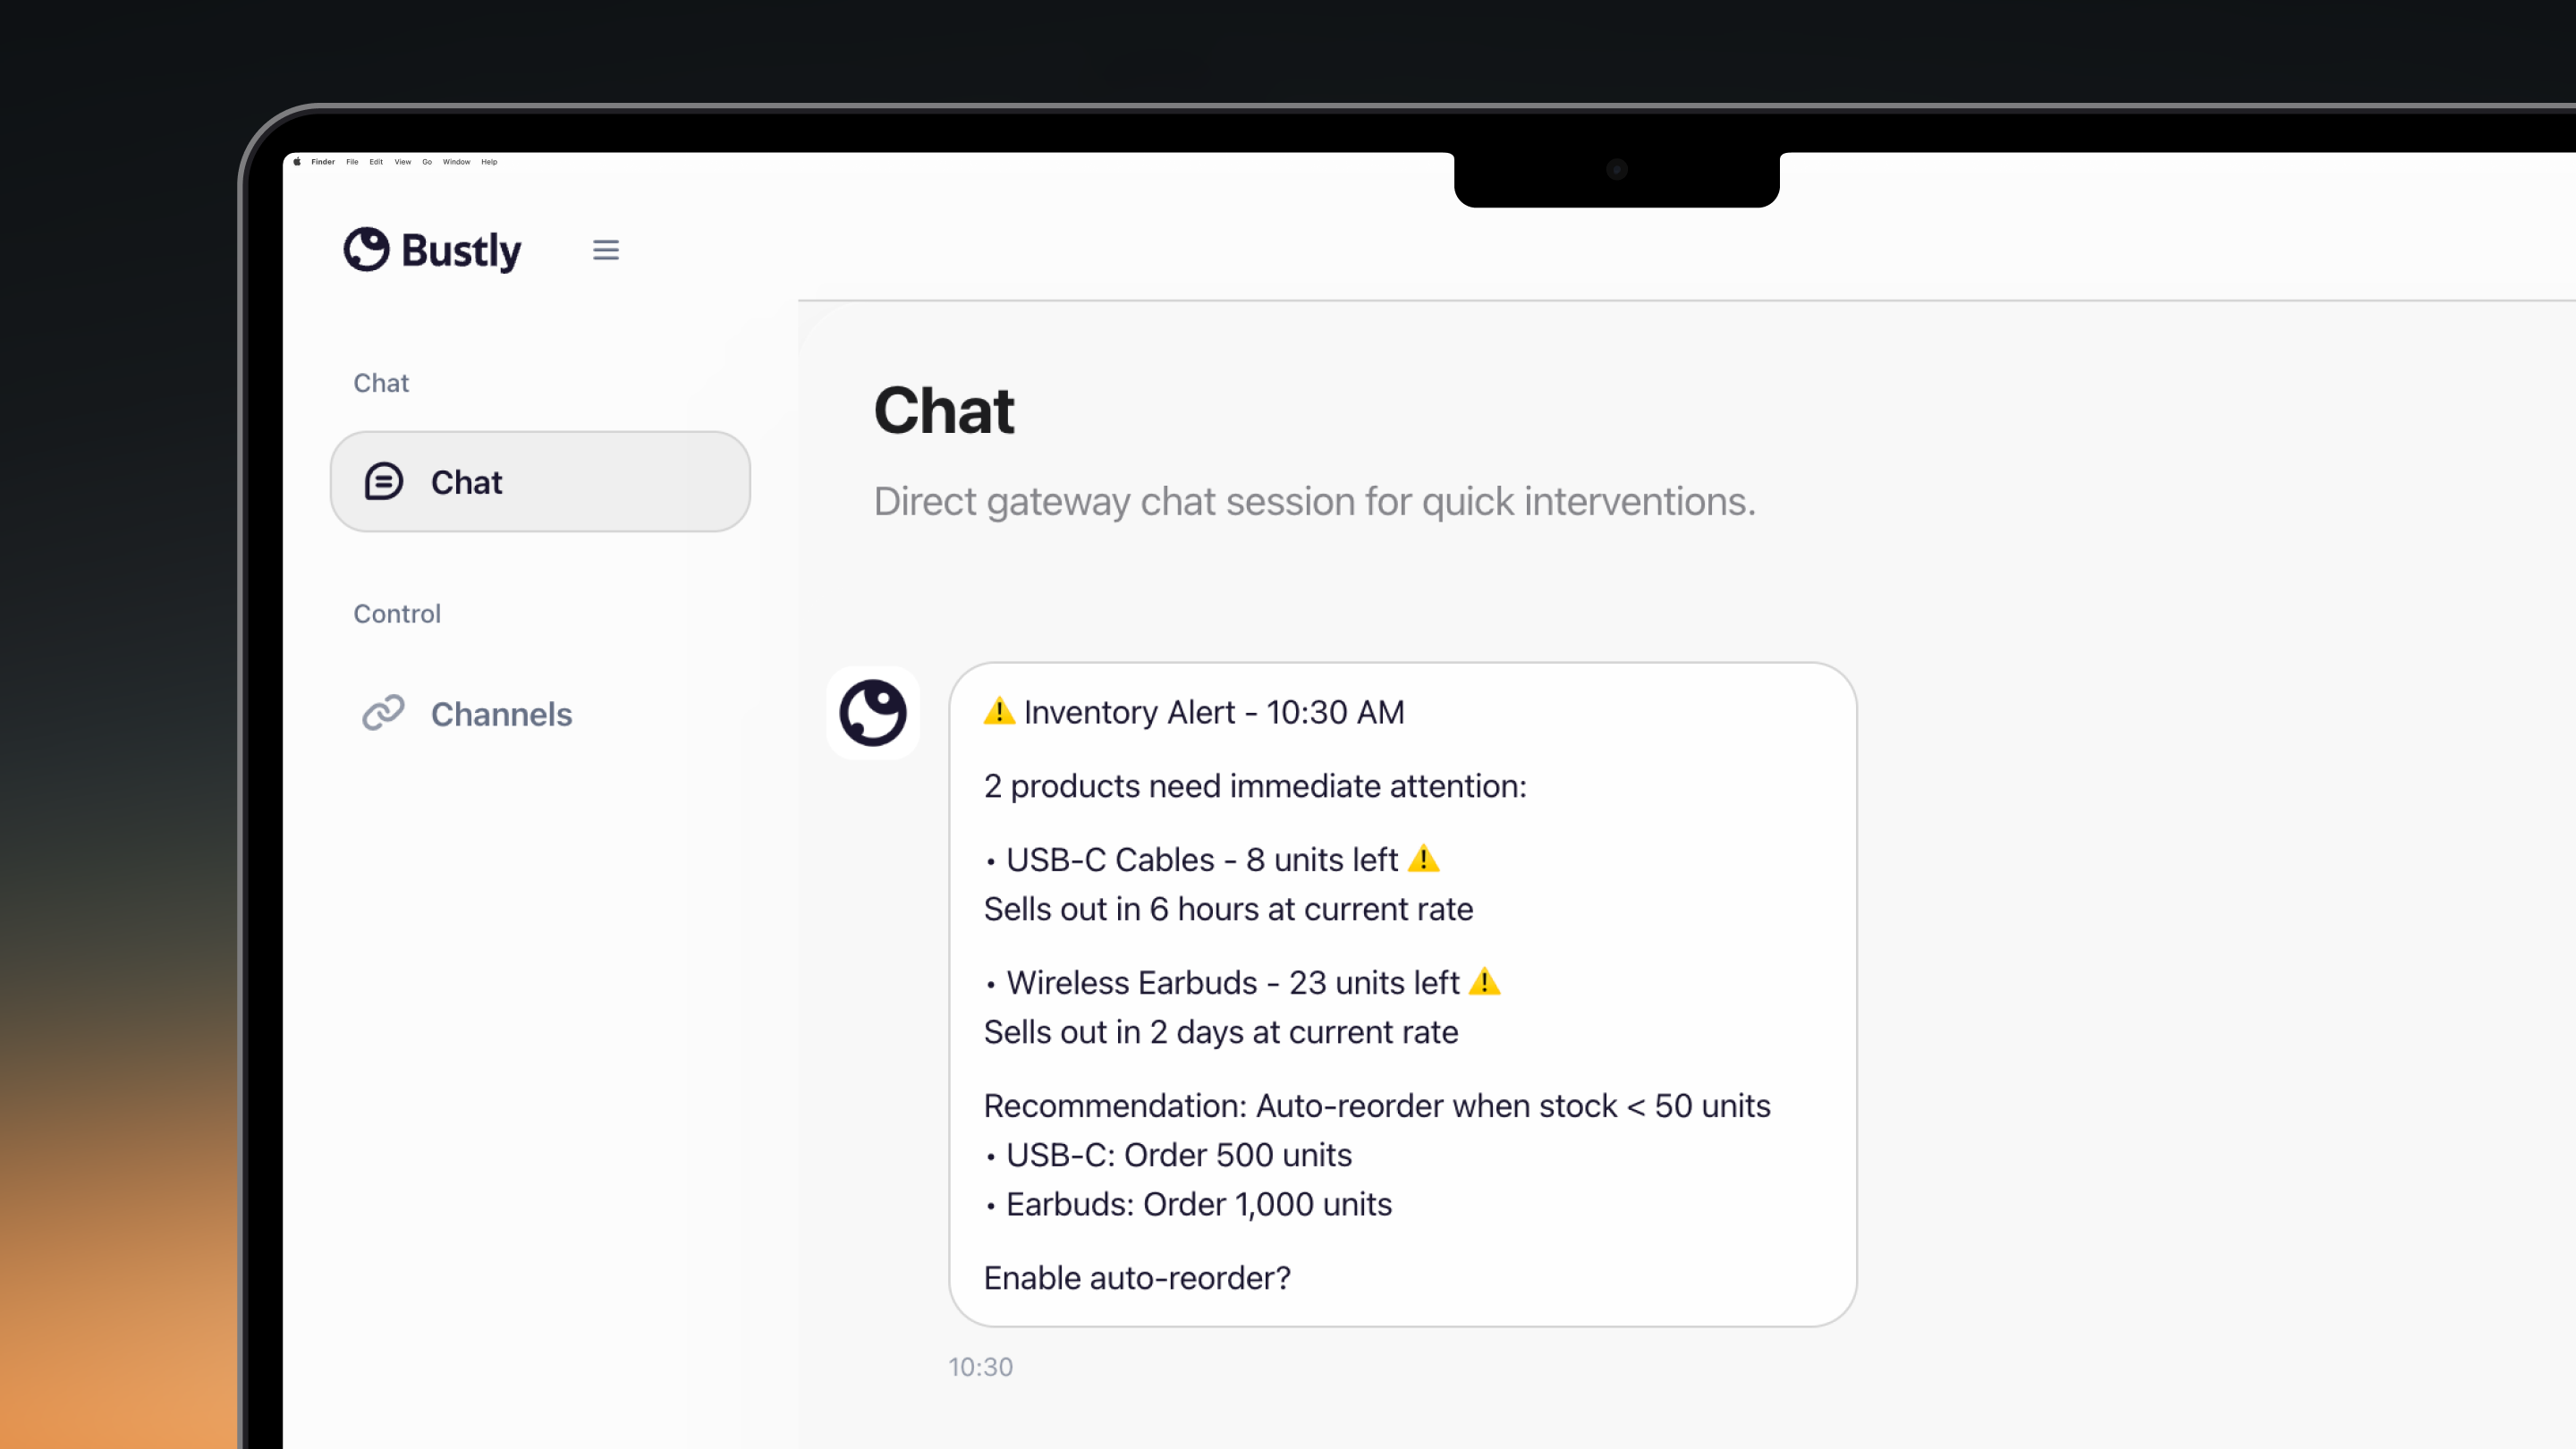Open the View menu
The width and height of the screenshot is (2576, 1449).
click(403, 161)
